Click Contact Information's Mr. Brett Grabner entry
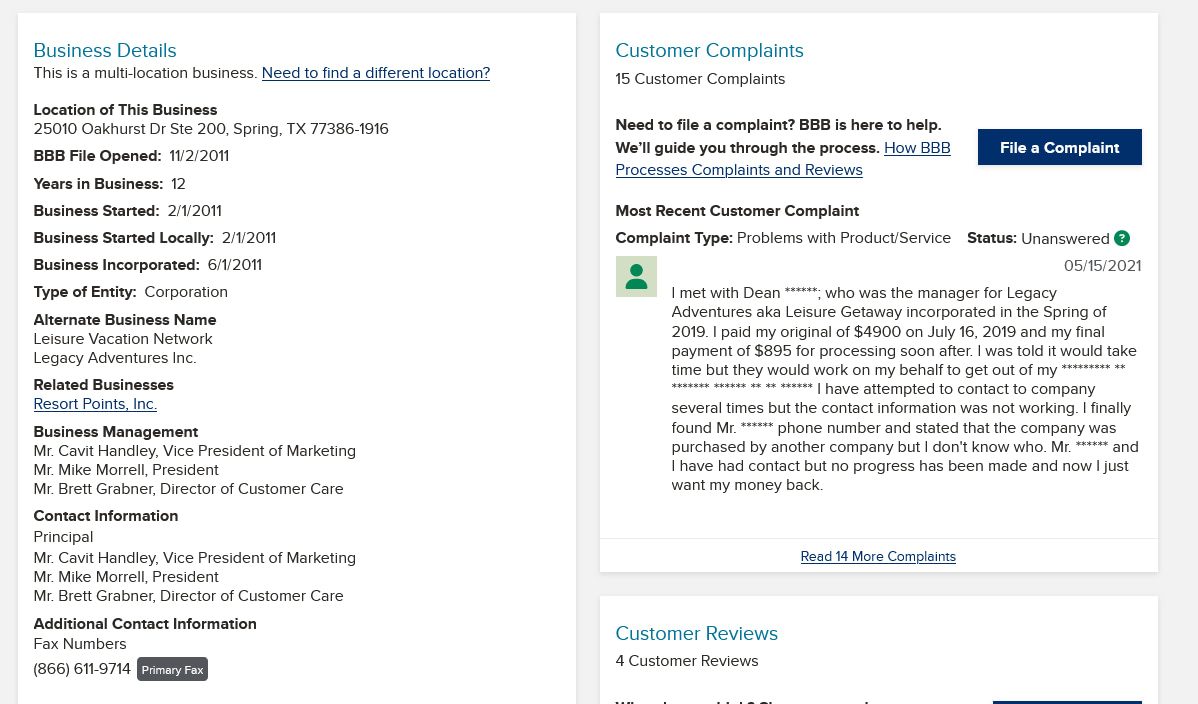Screen dimensions: 1198x704 [x=189, y=595]
